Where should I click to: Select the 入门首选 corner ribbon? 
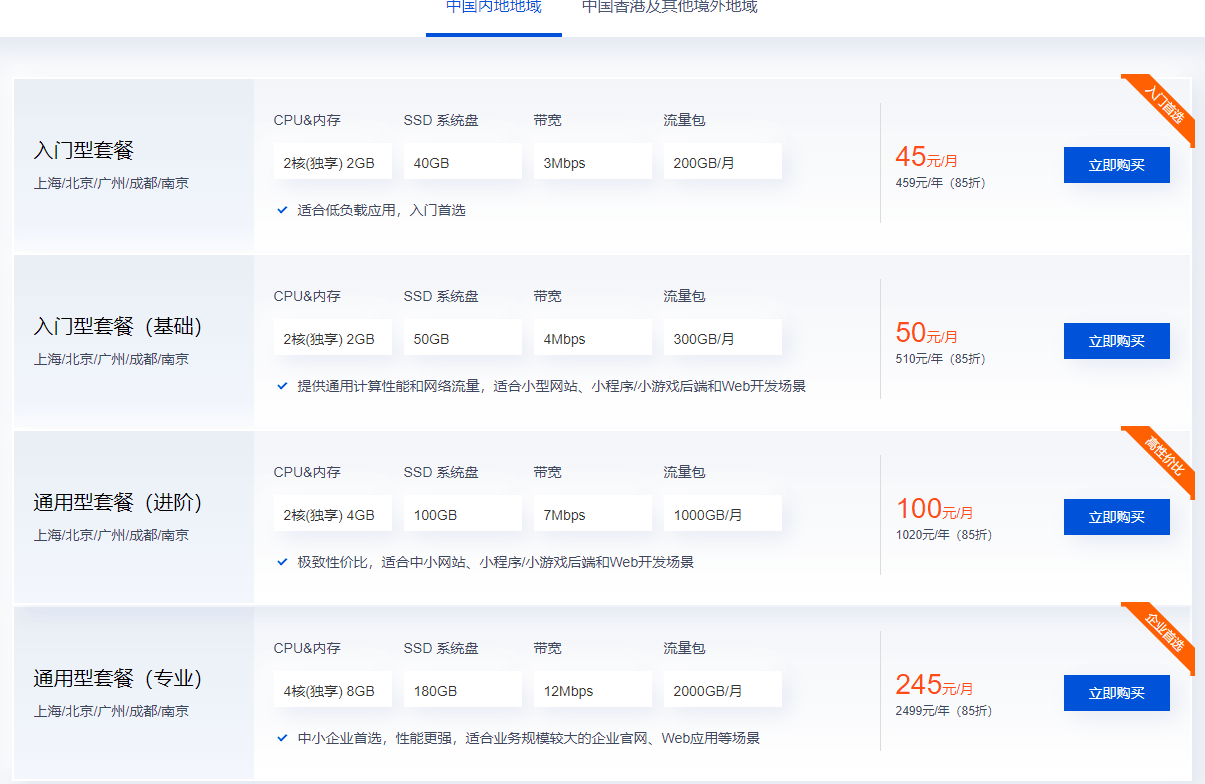click(1164, 104)
